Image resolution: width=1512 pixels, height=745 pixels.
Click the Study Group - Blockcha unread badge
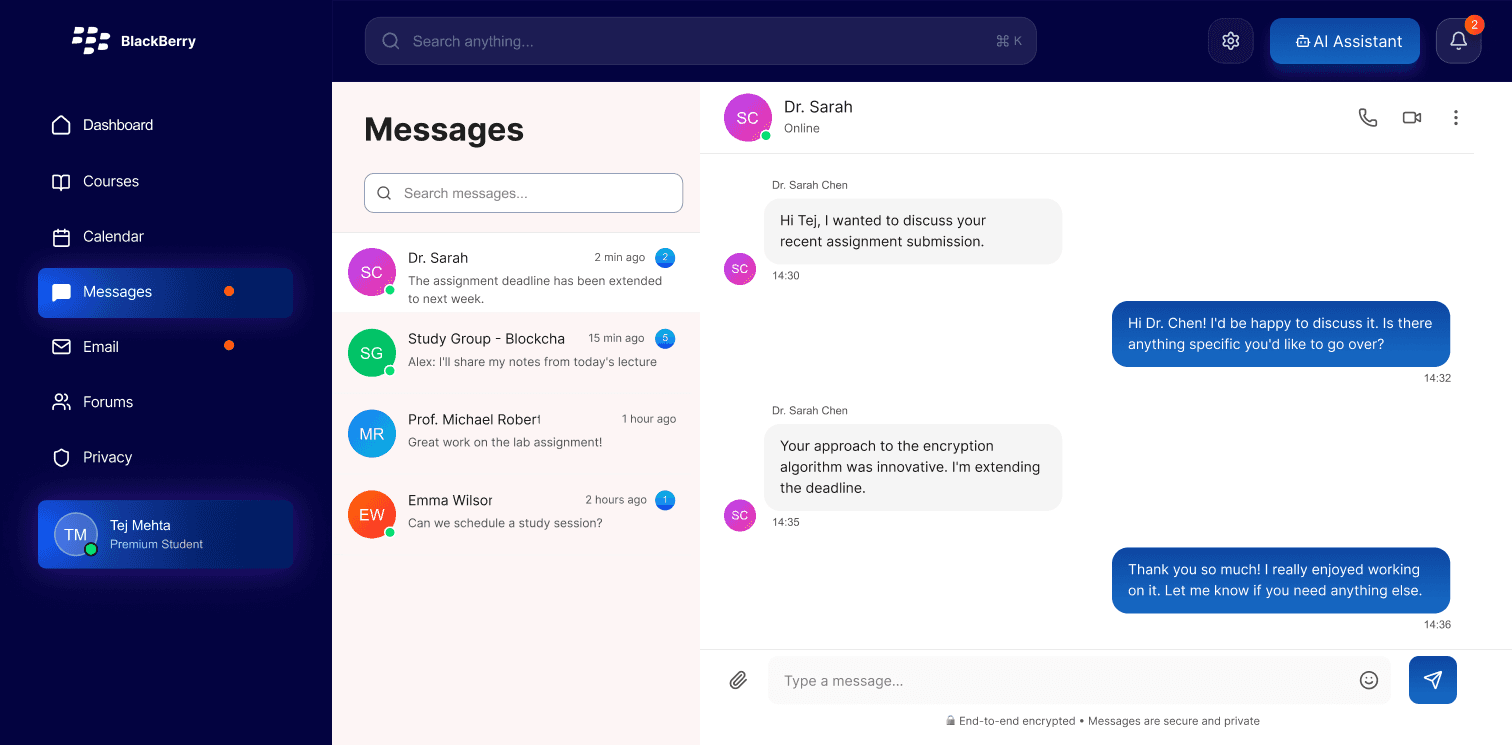(665, 339)
